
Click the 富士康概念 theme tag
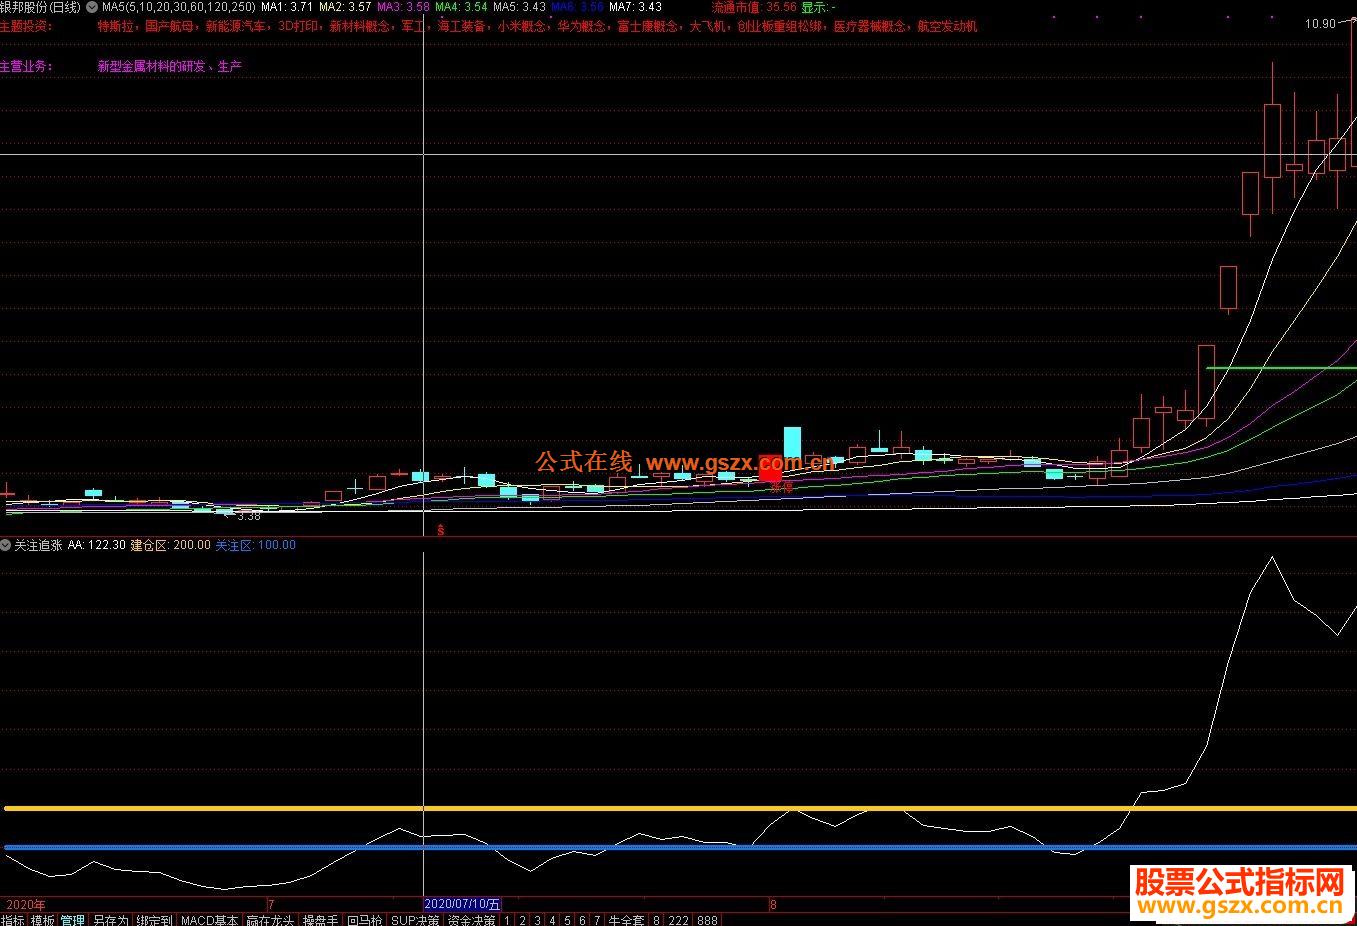point(647,27)
